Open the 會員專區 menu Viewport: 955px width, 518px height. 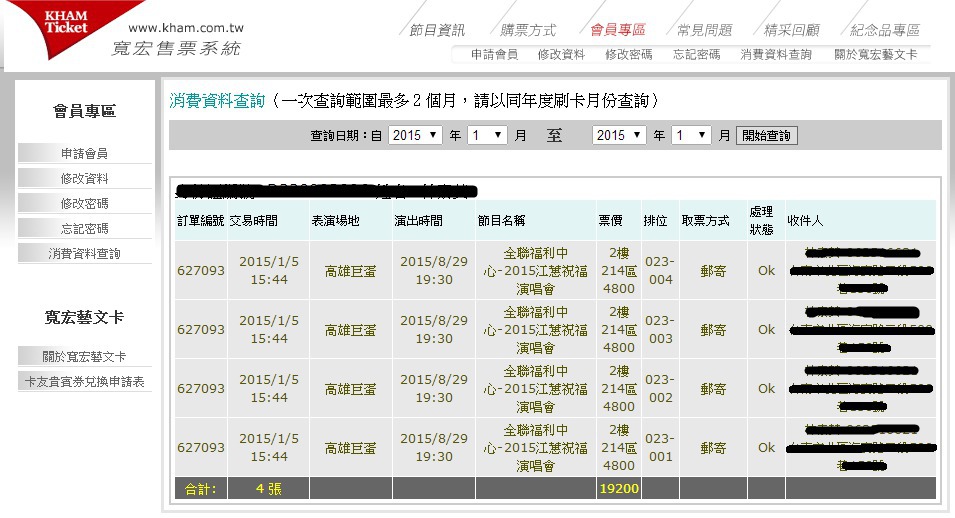618,30
